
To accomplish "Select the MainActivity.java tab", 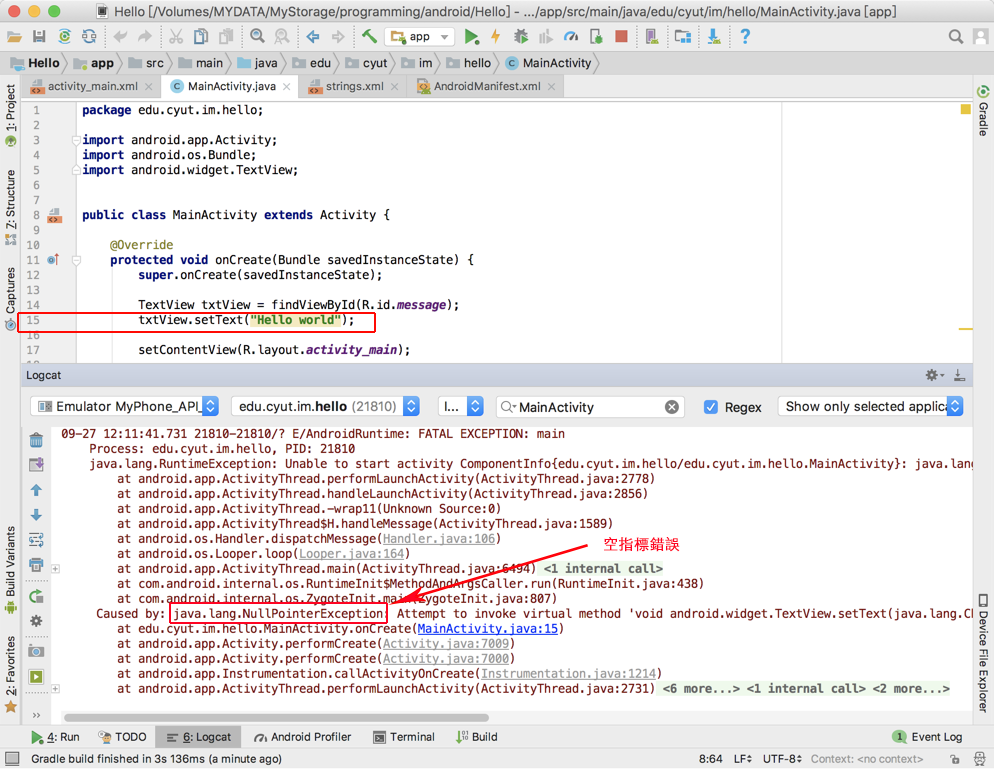I will coord(231,86).
